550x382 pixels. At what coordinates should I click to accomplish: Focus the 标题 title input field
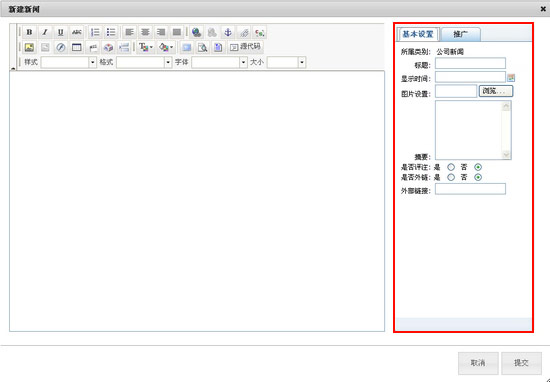tap(470, 63)
